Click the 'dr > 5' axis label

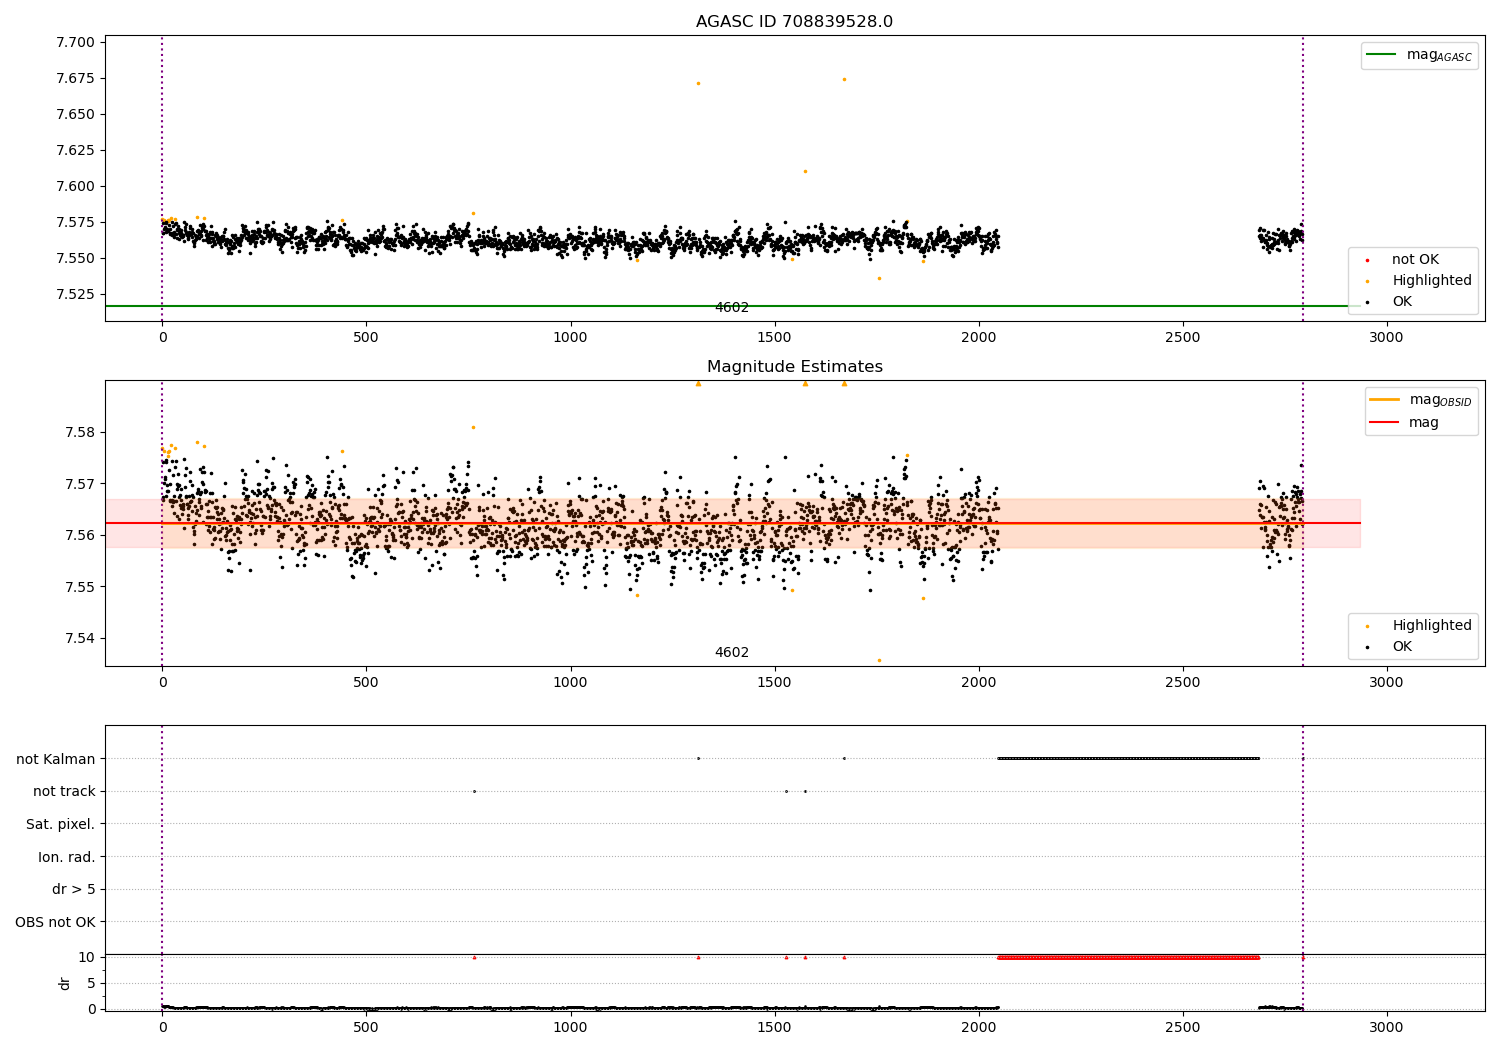74,889
